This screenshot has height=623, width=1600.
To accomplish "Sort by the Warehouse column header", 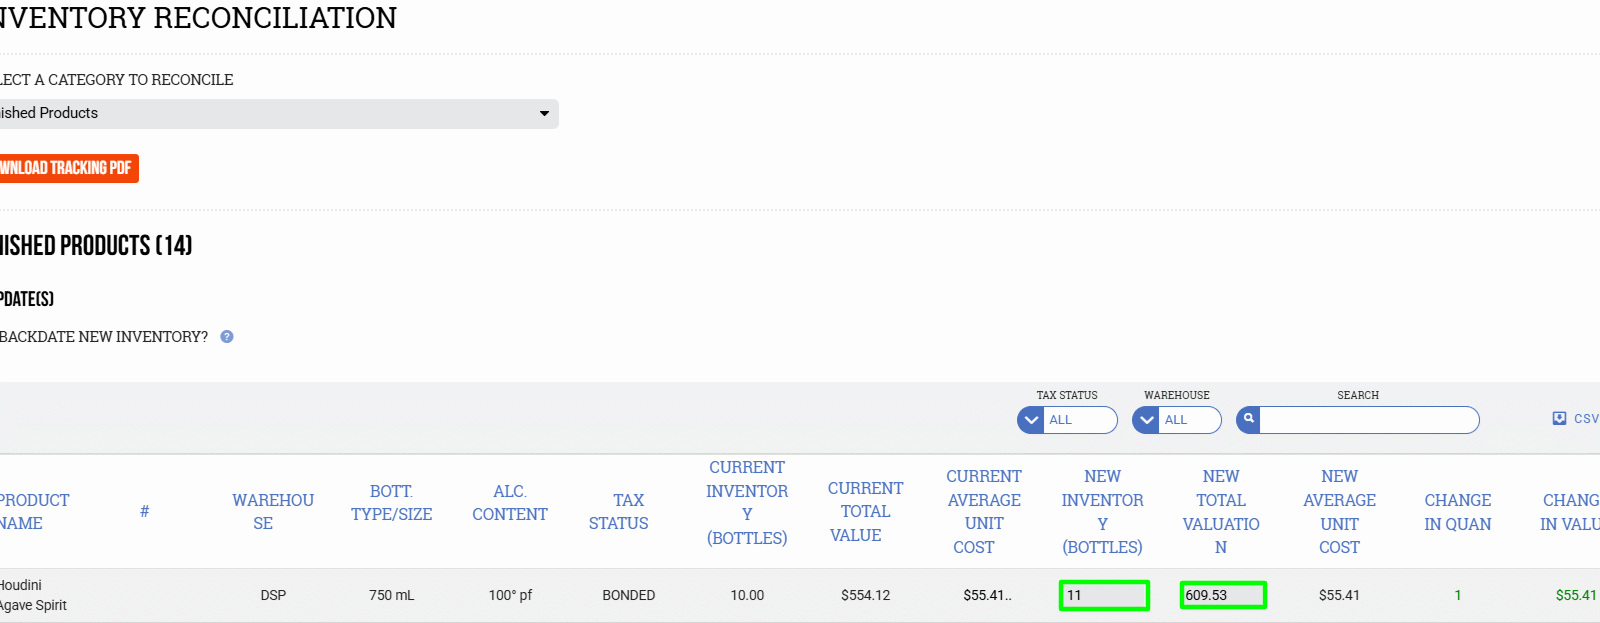I will [x=272, y=512].
